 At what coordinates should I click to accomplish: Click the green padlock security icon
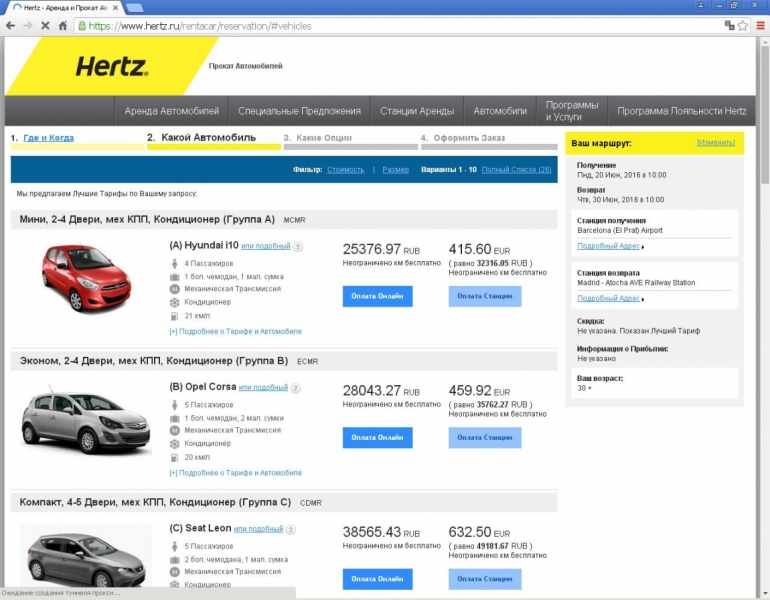(82, 26)
